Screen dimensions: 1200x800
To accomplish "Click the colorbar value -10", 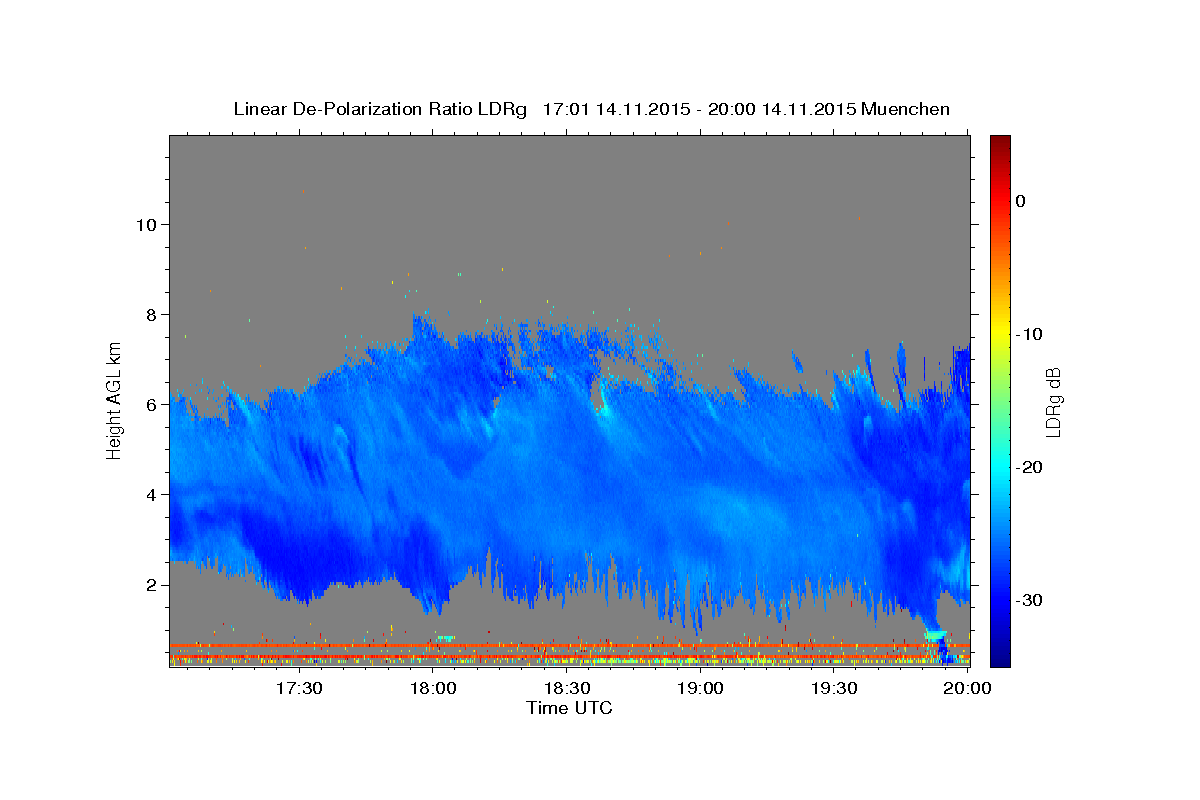I will (x=1029, y=334).
